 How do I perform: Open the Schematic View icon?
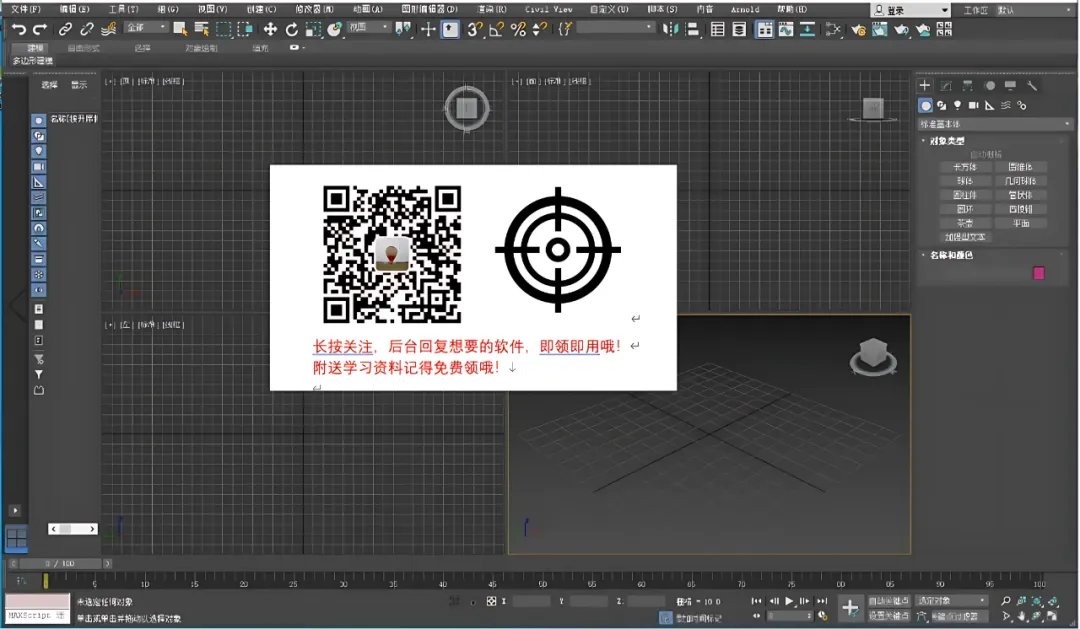[807, 29]
